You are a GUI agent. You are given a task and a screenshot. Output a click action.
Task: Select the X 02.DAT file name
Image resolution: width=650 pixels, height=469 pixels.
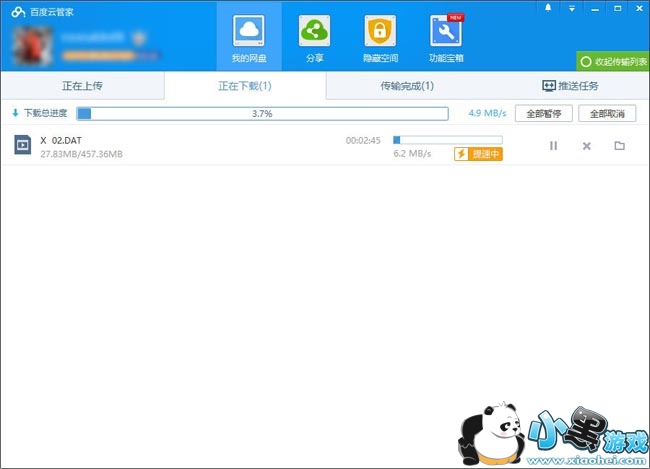[x=61, y=140]
